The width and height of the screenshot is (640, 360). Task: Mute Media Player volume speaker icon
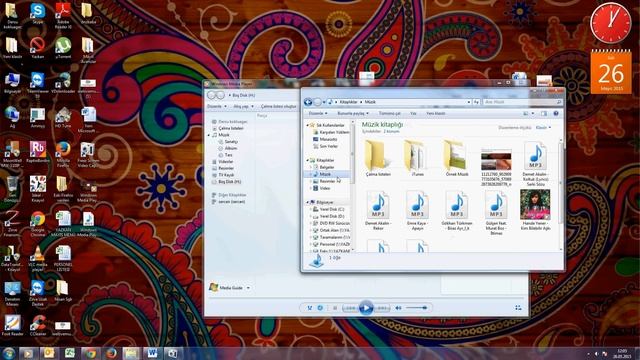coord(398,308)
